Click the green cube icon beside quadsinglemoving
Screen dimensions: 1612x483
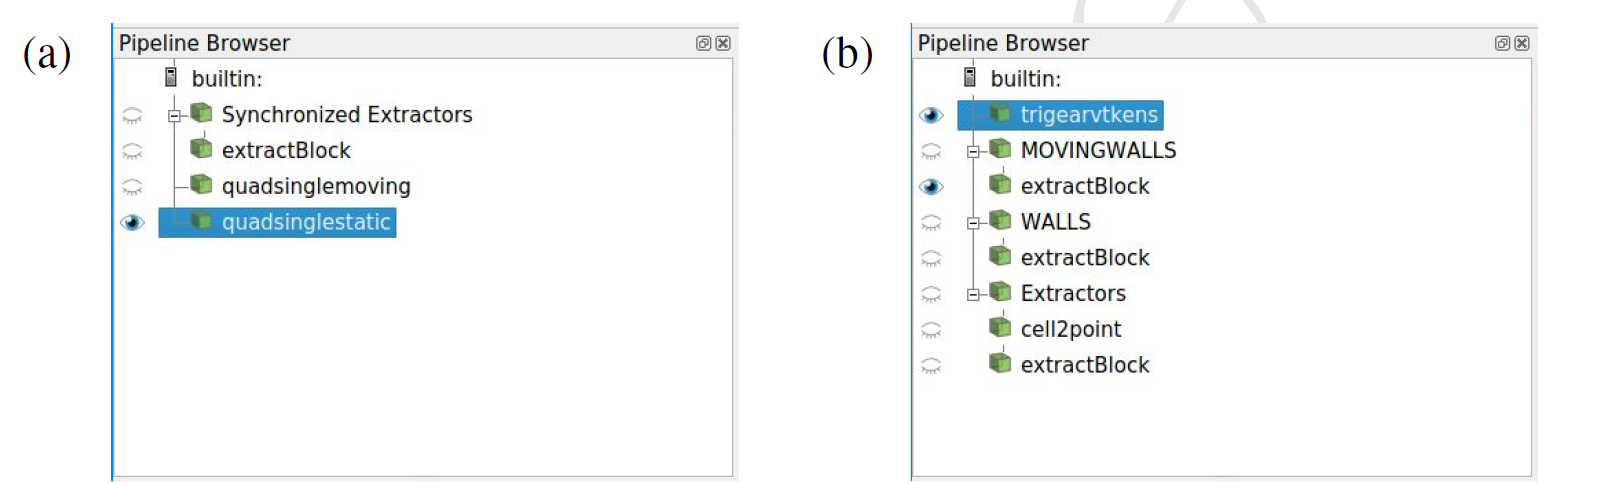201,185
